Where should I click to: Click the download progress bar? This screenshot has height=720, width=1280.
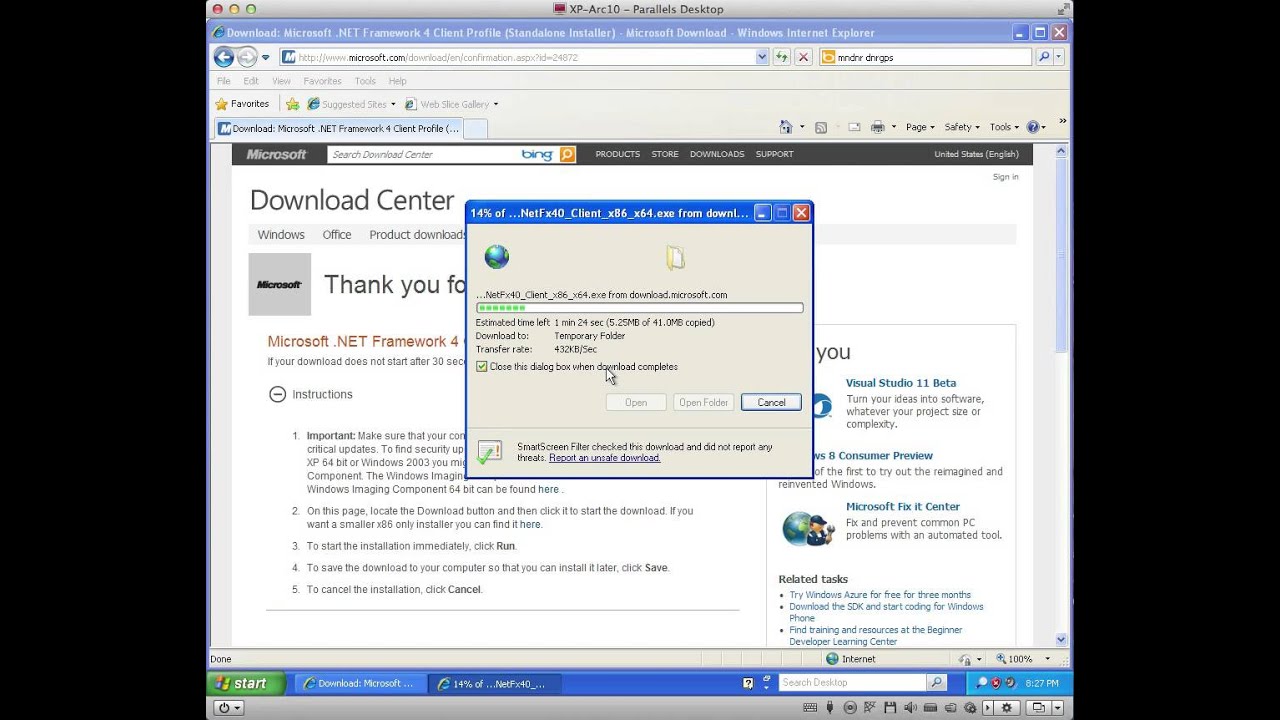[639, 308]
